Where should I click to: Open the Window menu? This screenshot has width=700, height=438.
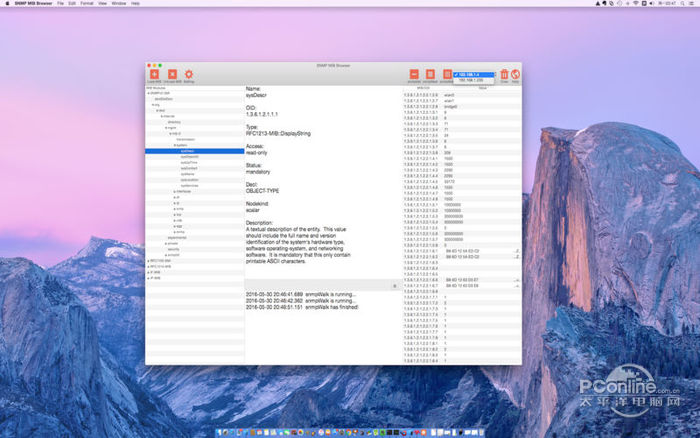point(119,3)
